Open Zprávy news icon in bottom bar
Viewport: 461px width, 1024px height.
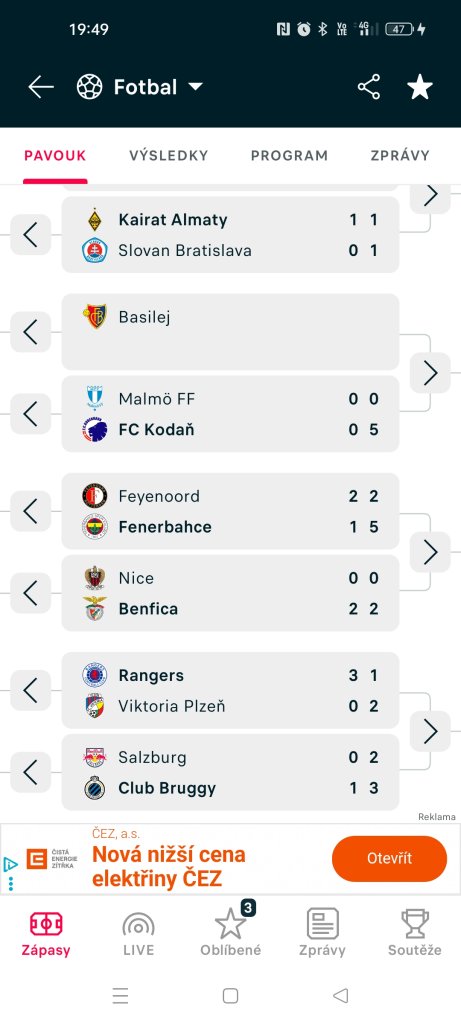323,934
